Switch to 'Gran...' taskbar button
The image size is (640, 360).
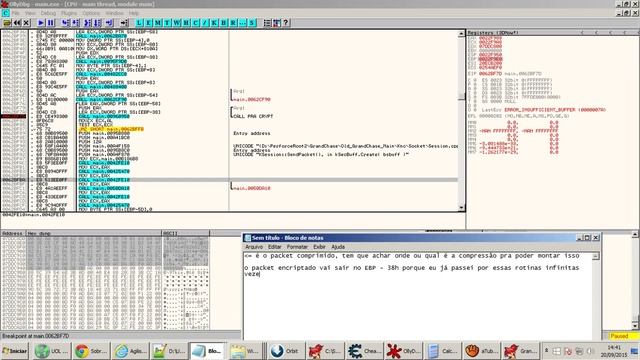pos(520,351)
